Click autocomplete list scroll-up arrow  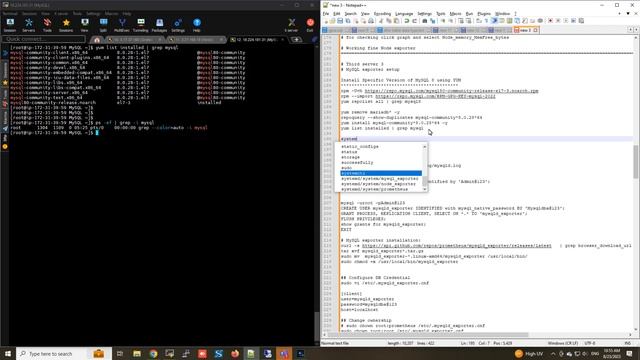tap(425, 147)
